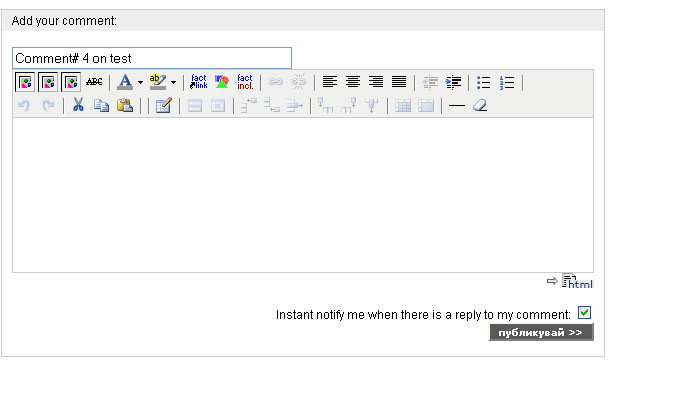Click the paste clipboard icon
The image size is (678, 411).
[125, 105]
